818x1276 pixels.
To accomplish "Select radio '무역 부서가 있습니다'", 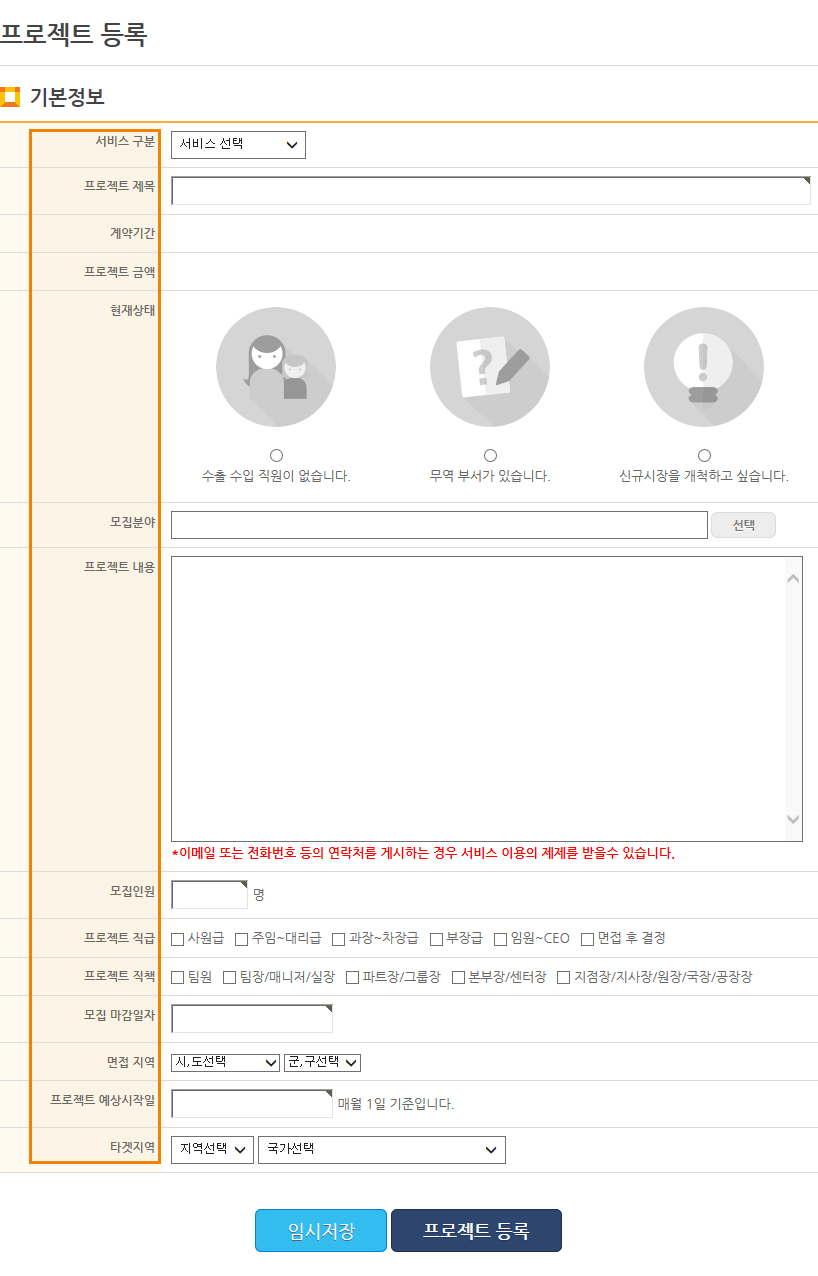I will click(490, 456).
